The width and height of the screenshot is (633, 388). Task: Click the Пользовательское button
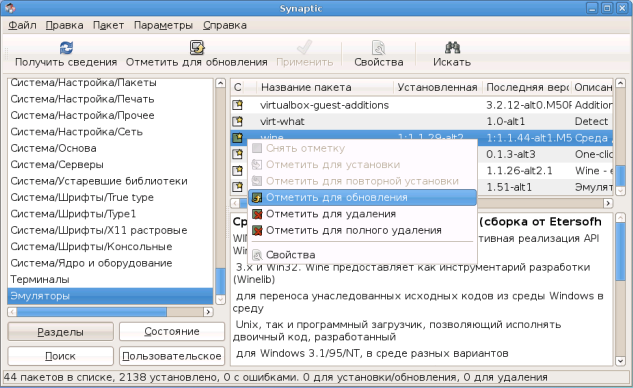pos(172,356)
